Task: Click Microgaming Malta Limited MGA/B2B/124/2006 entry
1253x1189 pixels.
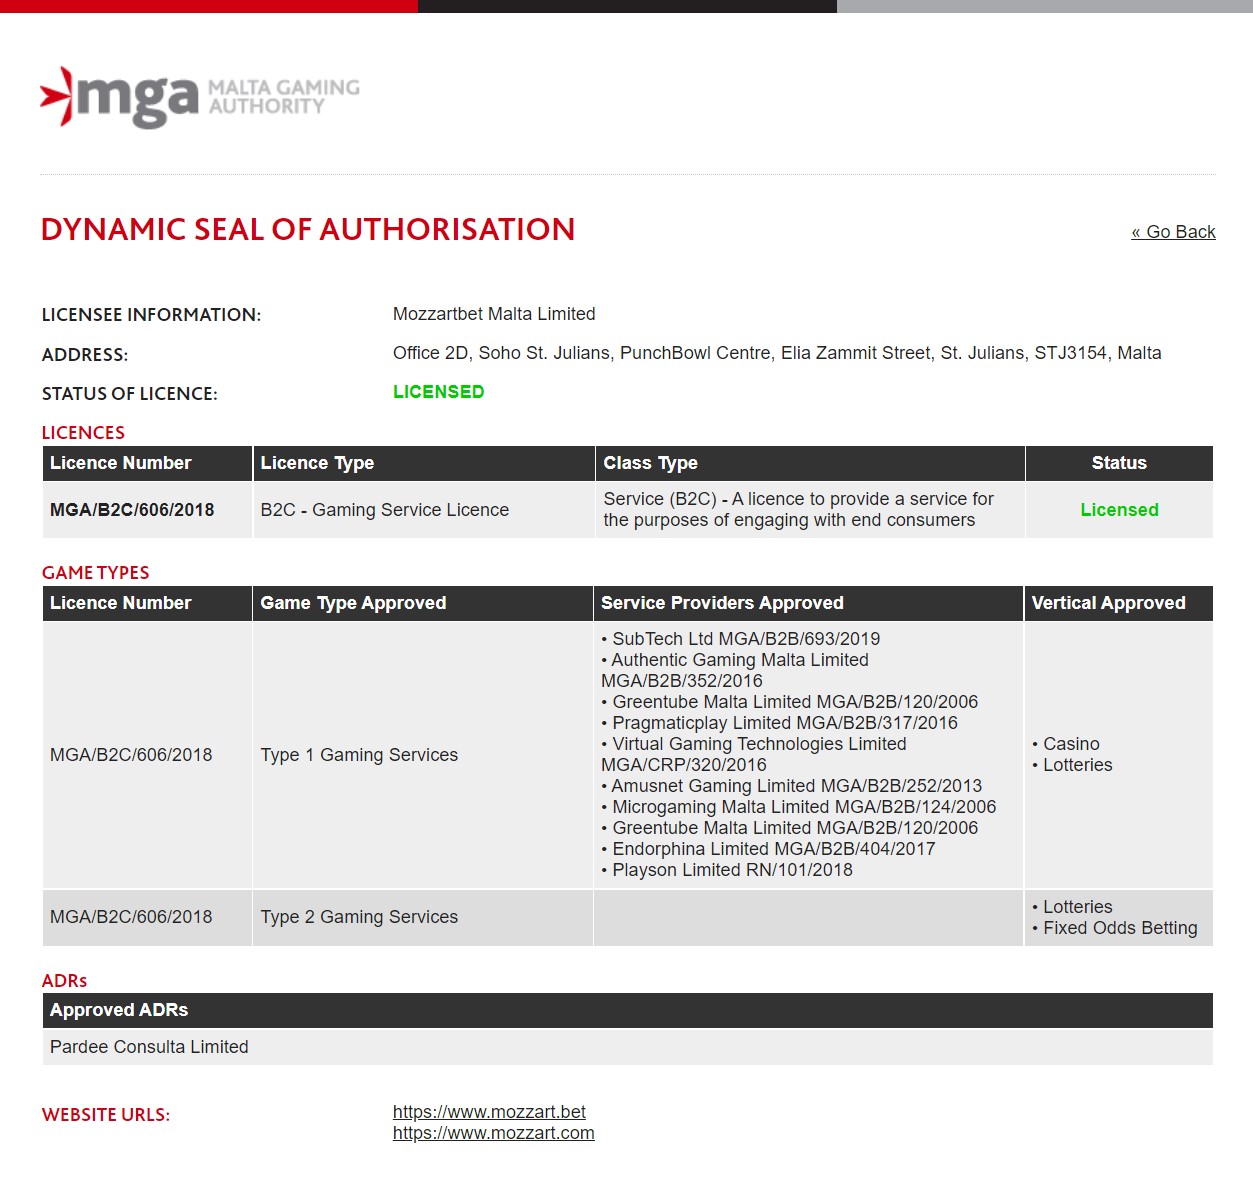Action: point(799,807)
